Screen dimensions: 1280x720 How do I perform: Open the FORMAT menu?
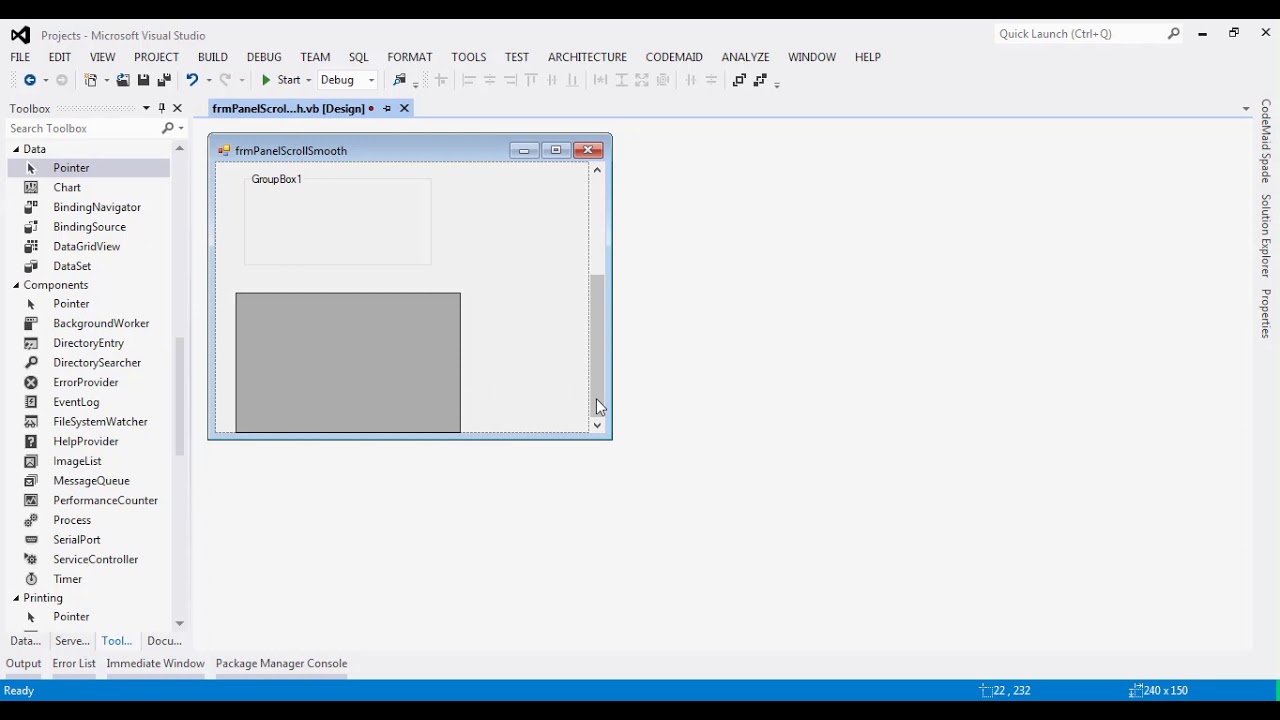(x=410, y=57)
